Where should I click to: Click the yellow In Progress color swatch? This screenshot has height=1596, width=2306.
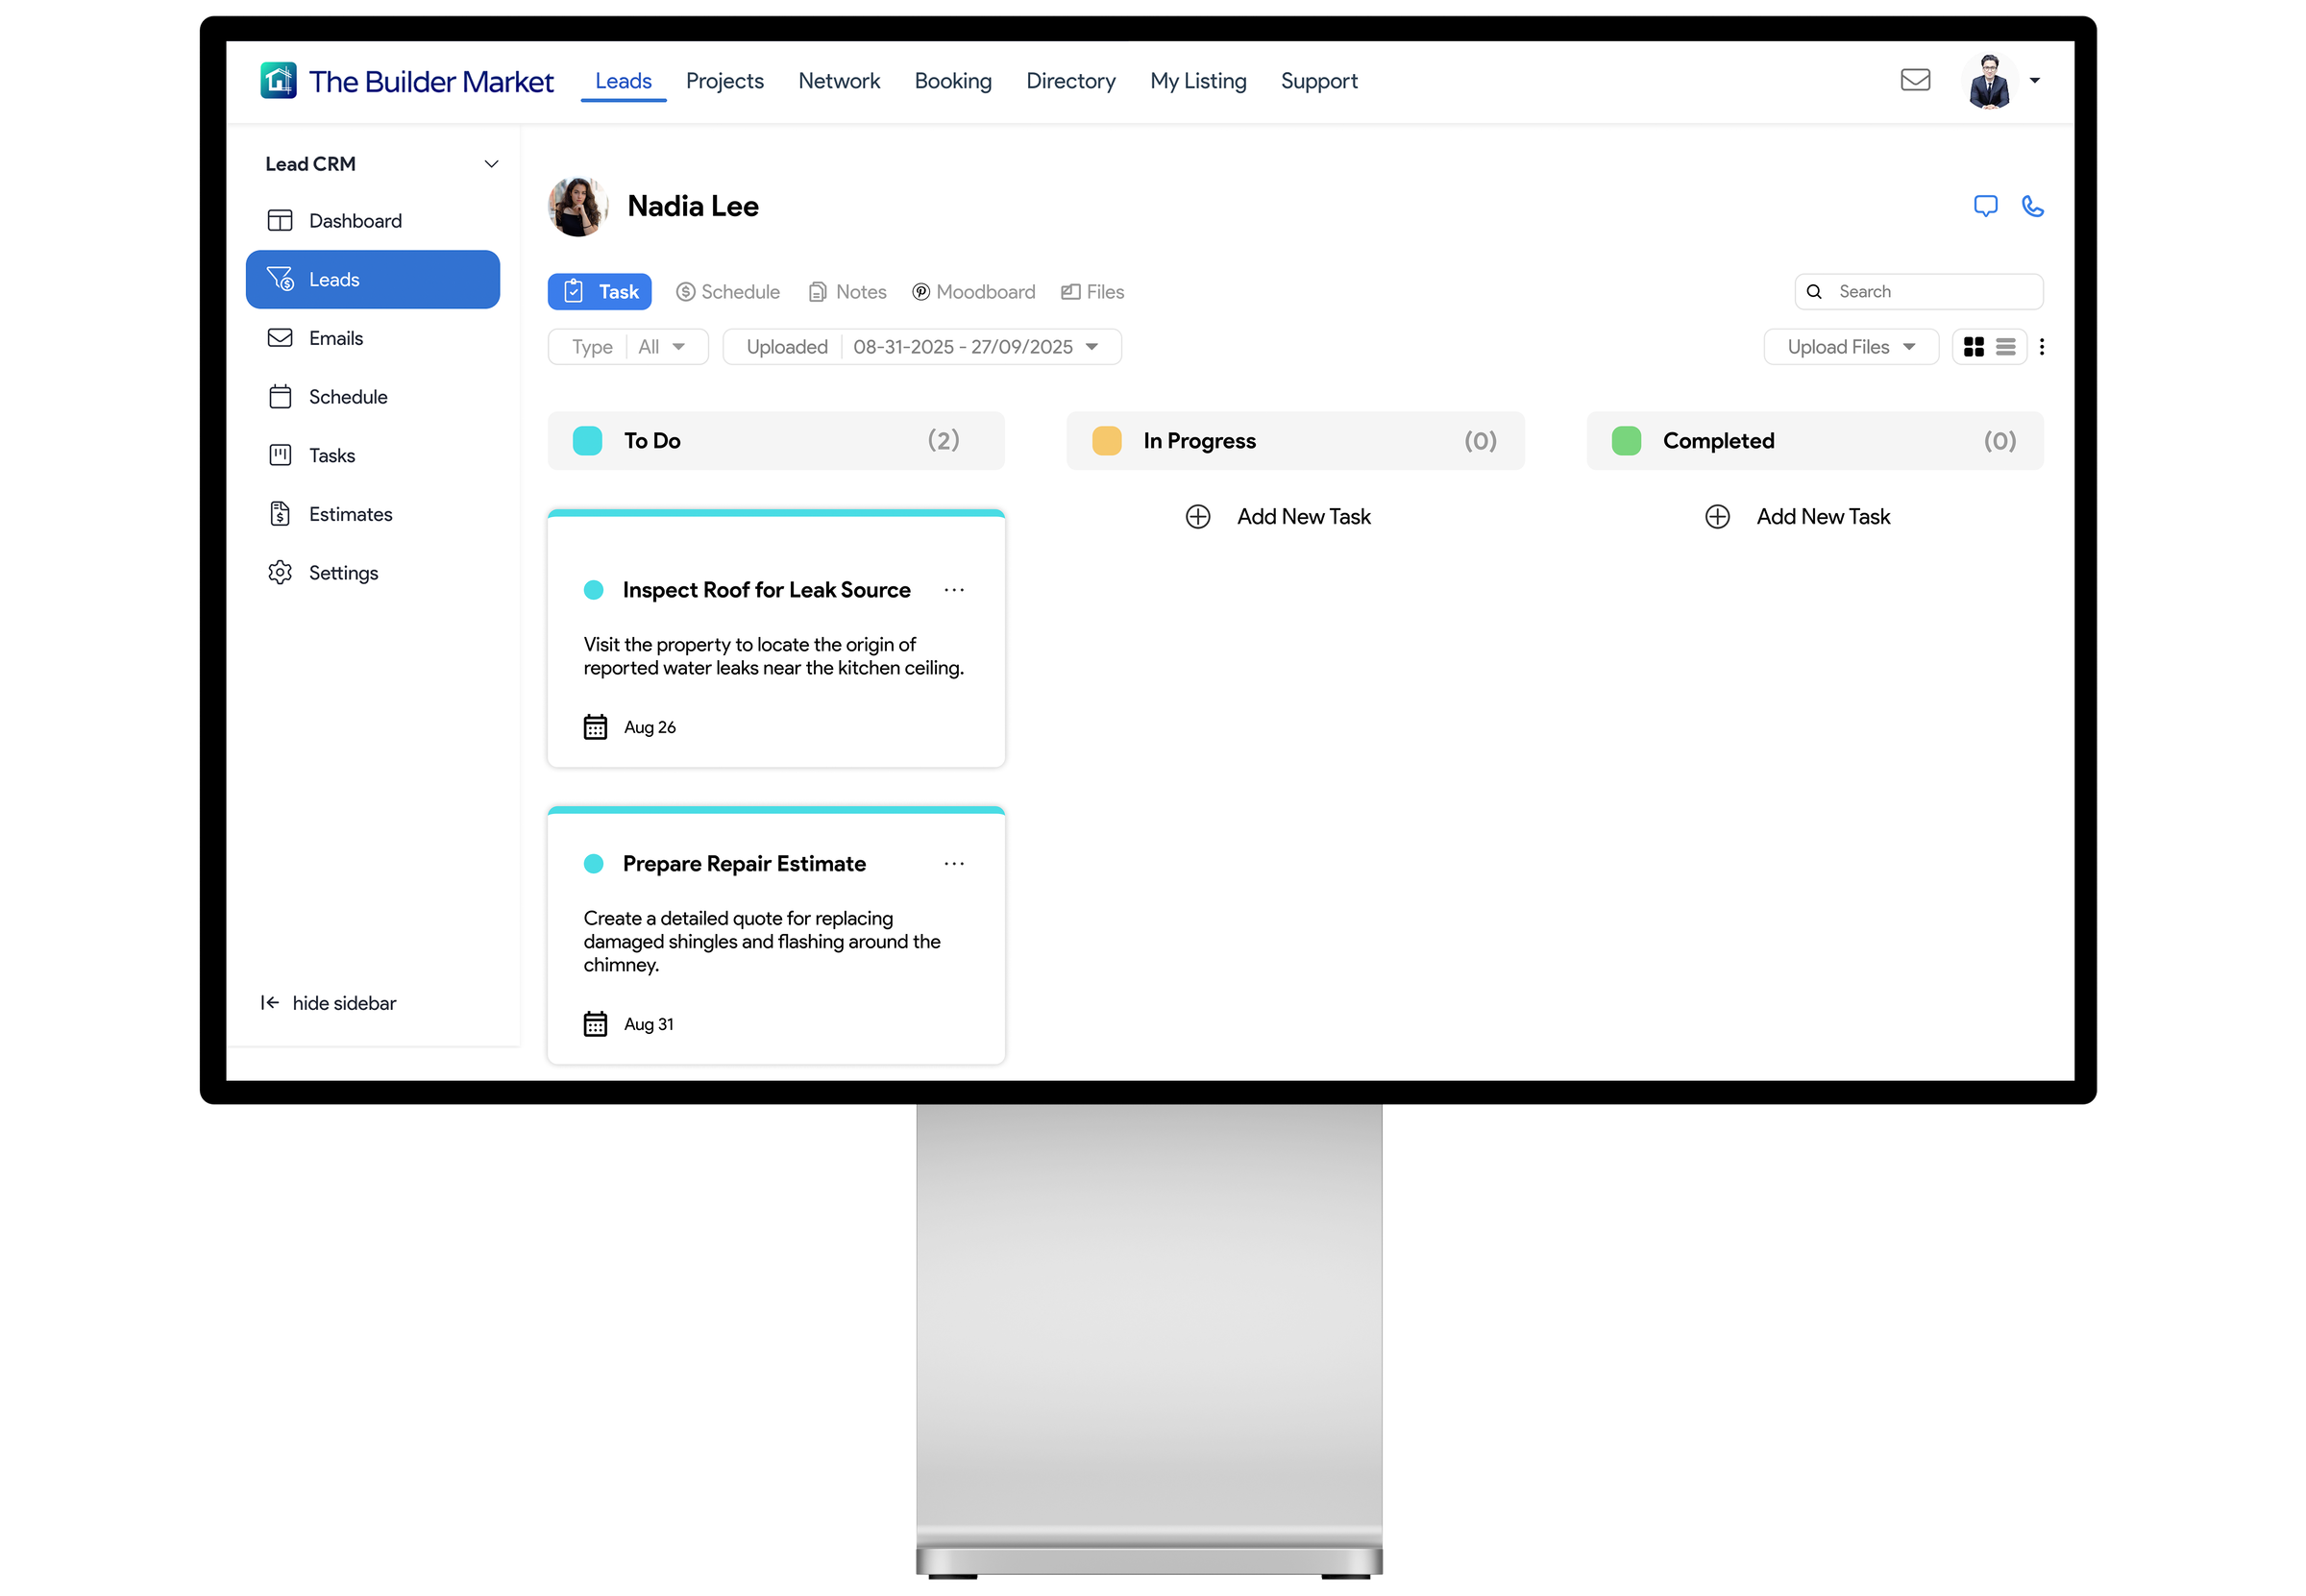(x=1106, y=441)
